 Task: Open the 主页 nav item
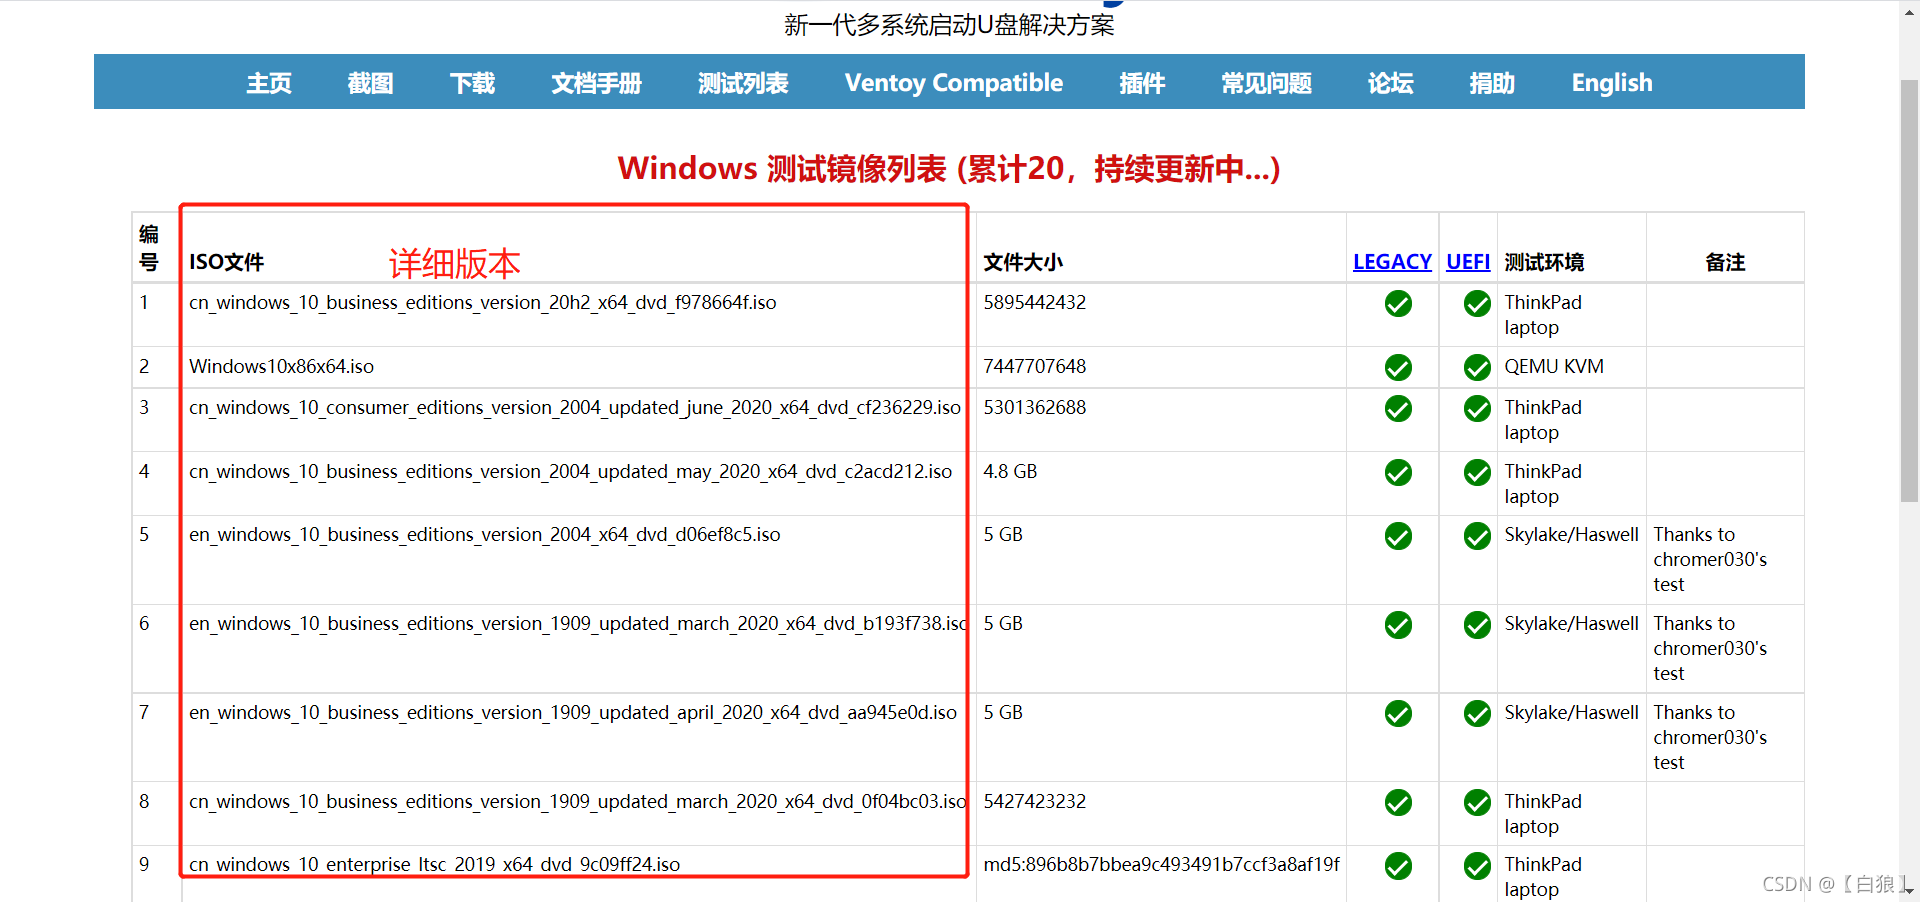point(269,83)
